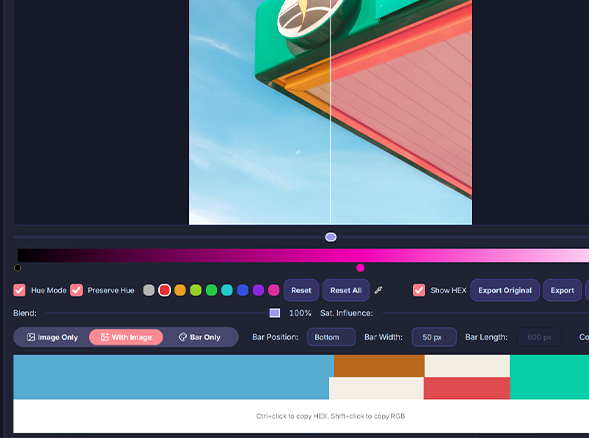The height and width of the screenshot is (438, 589).
Task: Click the image comparison slider handle
Action: [331, 237]
